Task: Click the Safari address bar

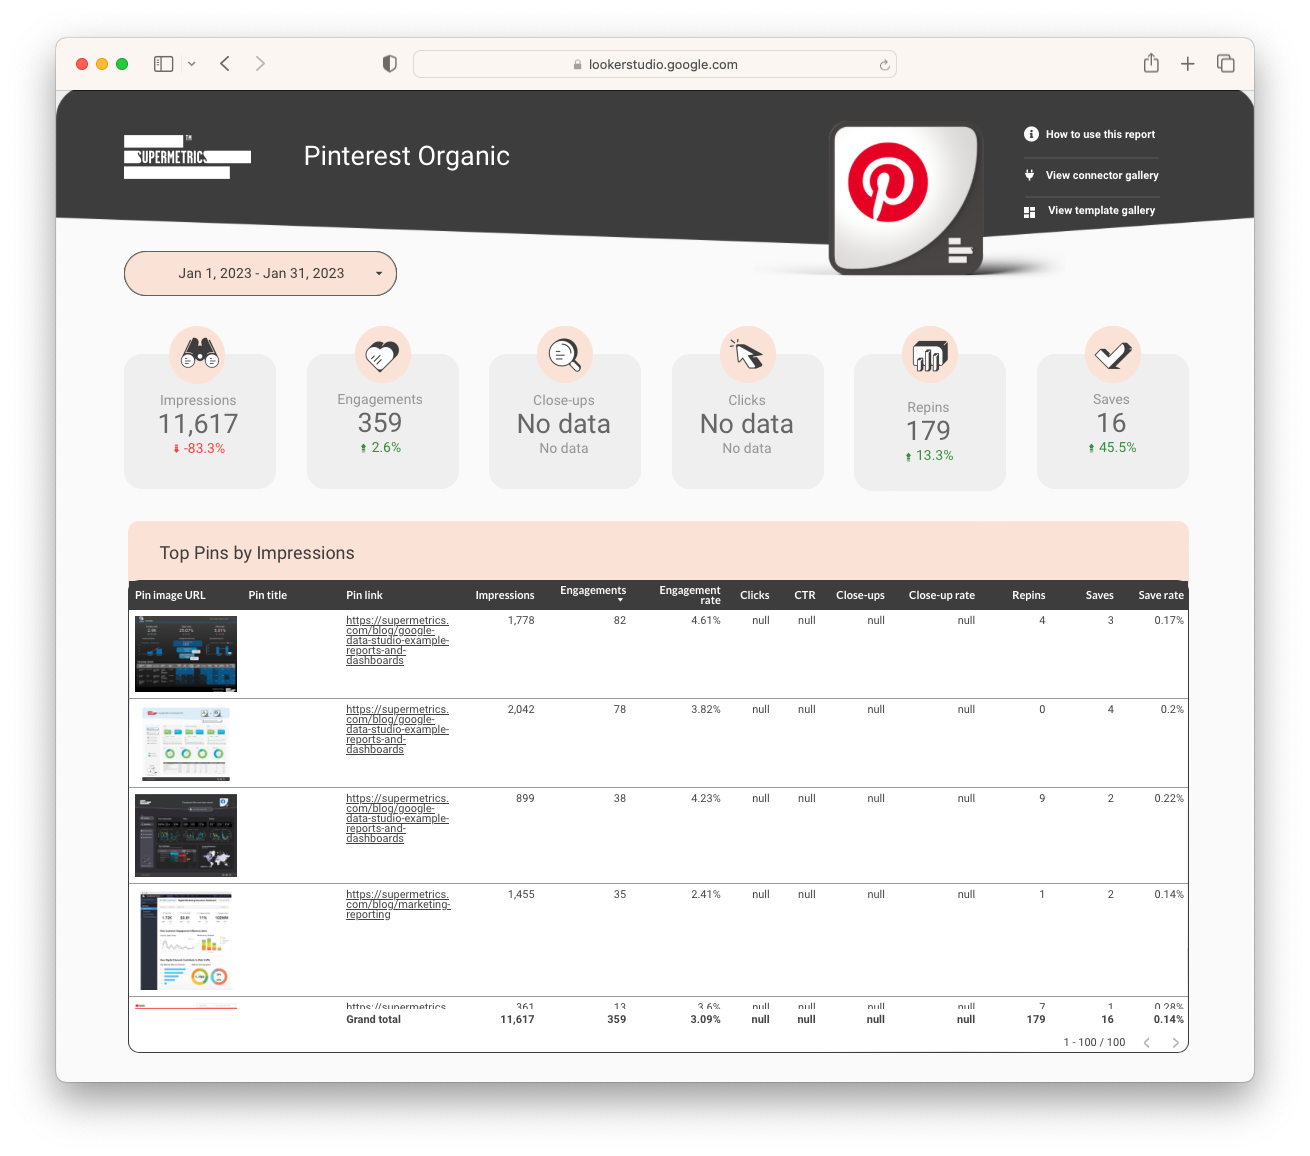Action: click(655, 64)
